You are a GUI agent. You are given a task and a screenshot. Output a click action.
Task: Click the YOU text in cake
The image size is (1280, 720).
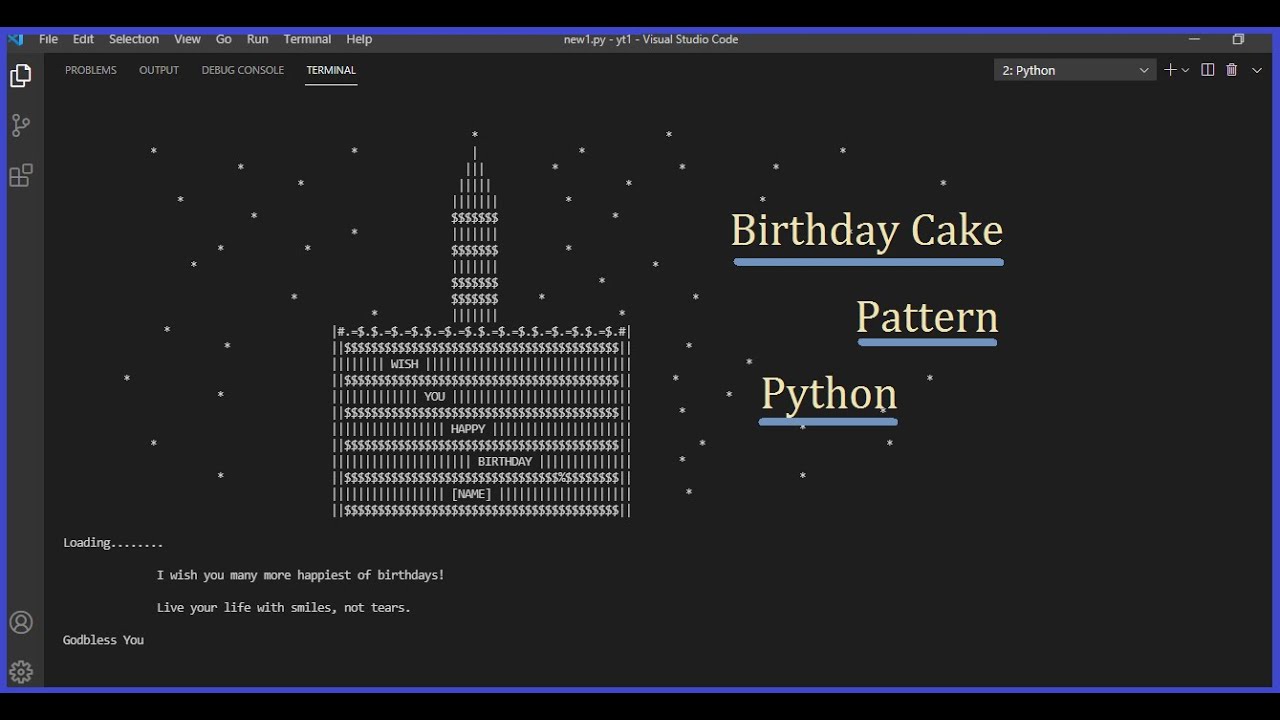click(x=435, y=397)
